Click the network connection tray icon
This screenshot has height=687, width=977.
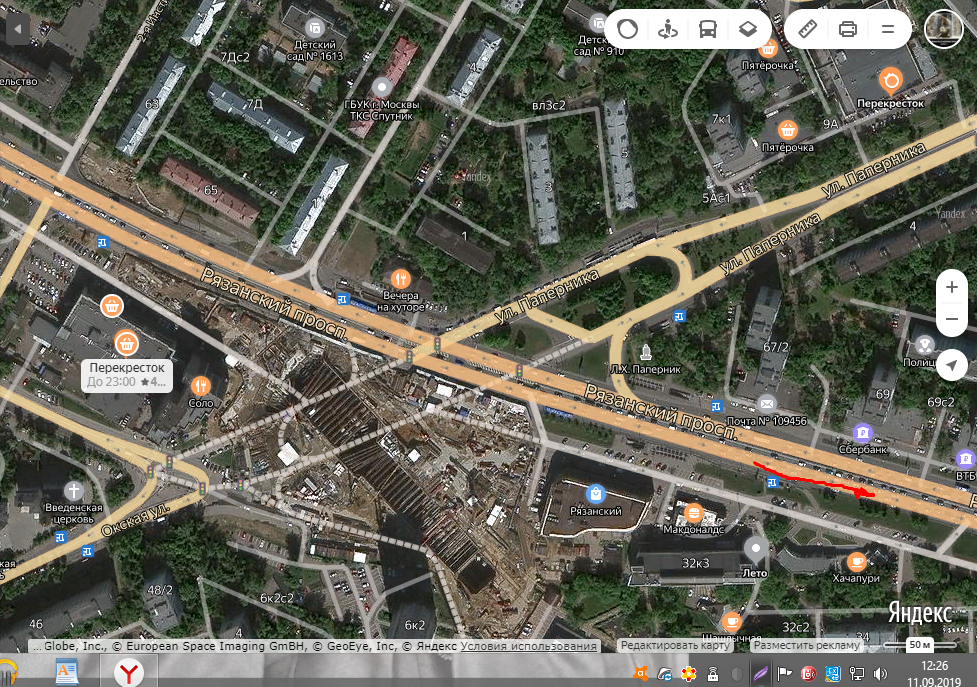[x=857, y=673]
